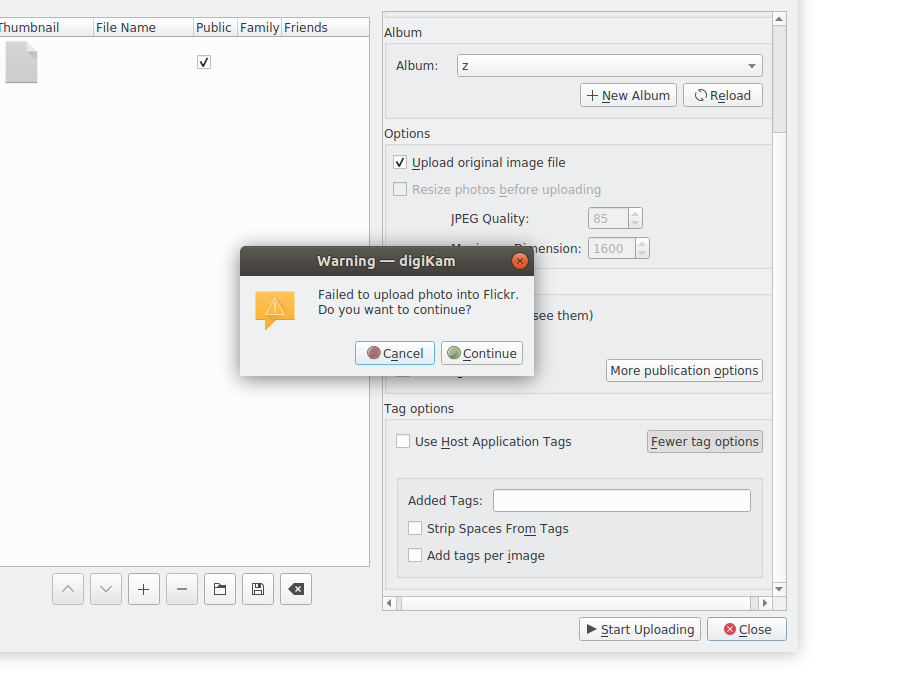Enable Use Host Application Tags
Viewport: 918px width, 686px height.
pyautogui.click(x=403, y=442)
